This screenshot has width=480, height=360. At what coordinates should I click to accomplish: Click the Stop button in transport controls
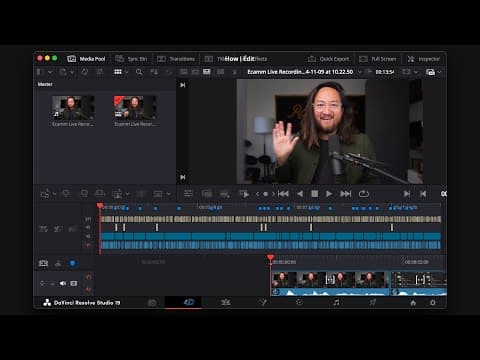pyautogui.click(x=314, y=194)
